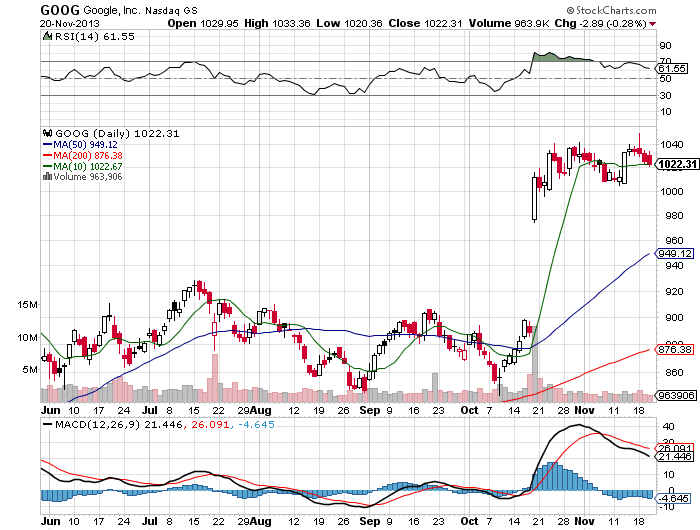Screen dimensions: 700x530
Task: Click the candlestick icon beside GOOG (Daily)
Action: [47, 133]
